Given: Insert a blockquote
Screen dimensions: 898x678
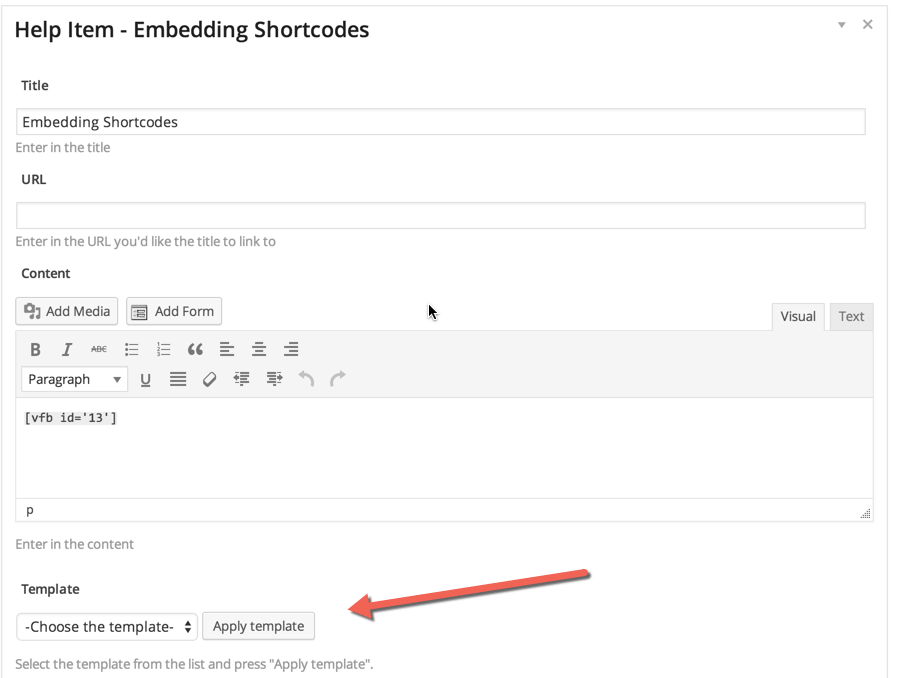Looking at the screenshot, I should pyautogui.click(x=195, y=350).
